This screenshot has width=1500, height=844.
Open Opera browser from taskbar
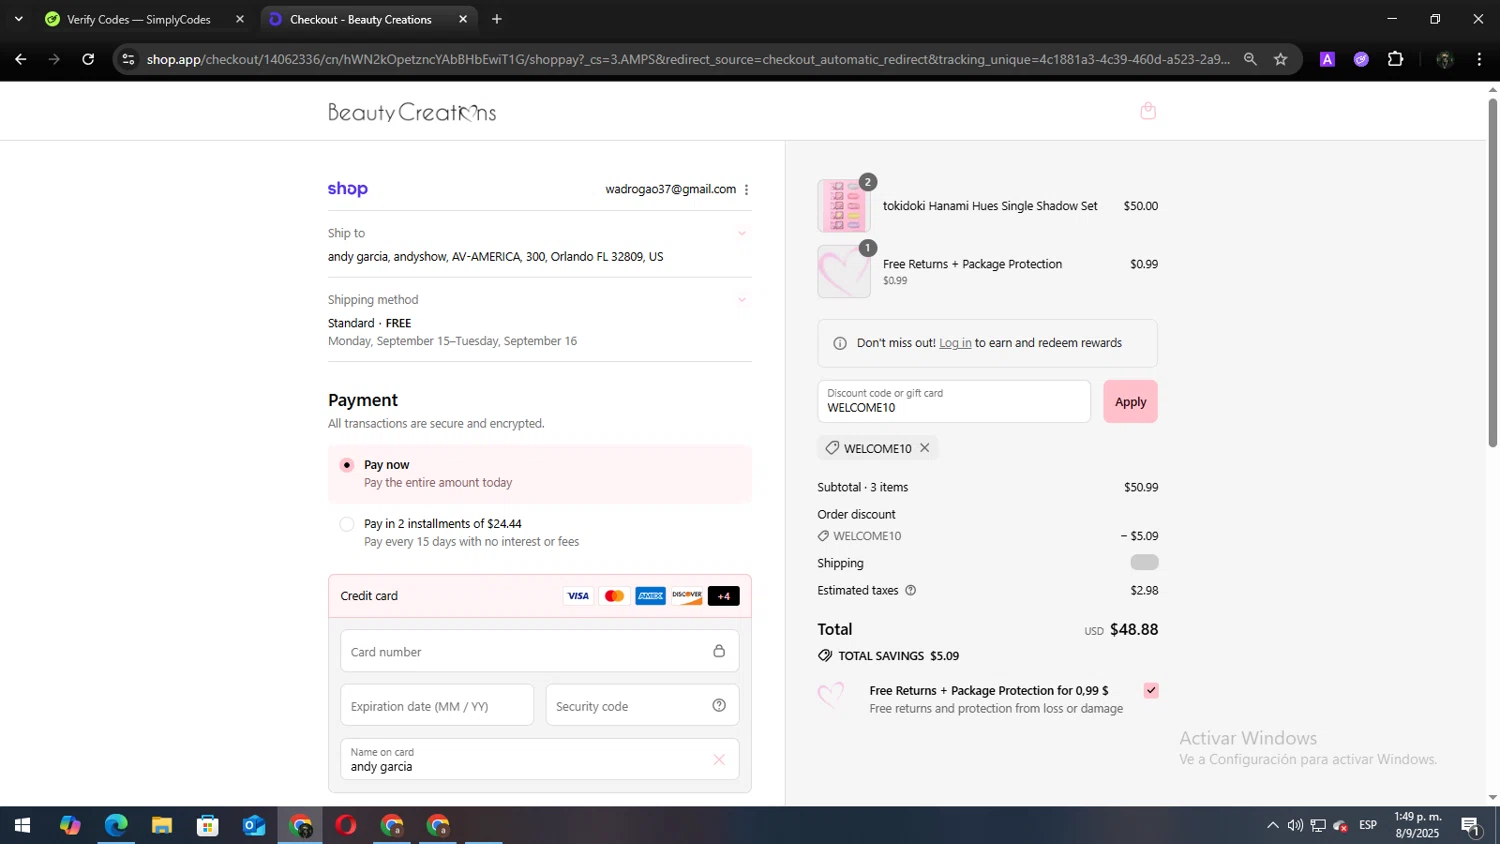[346, 825]
